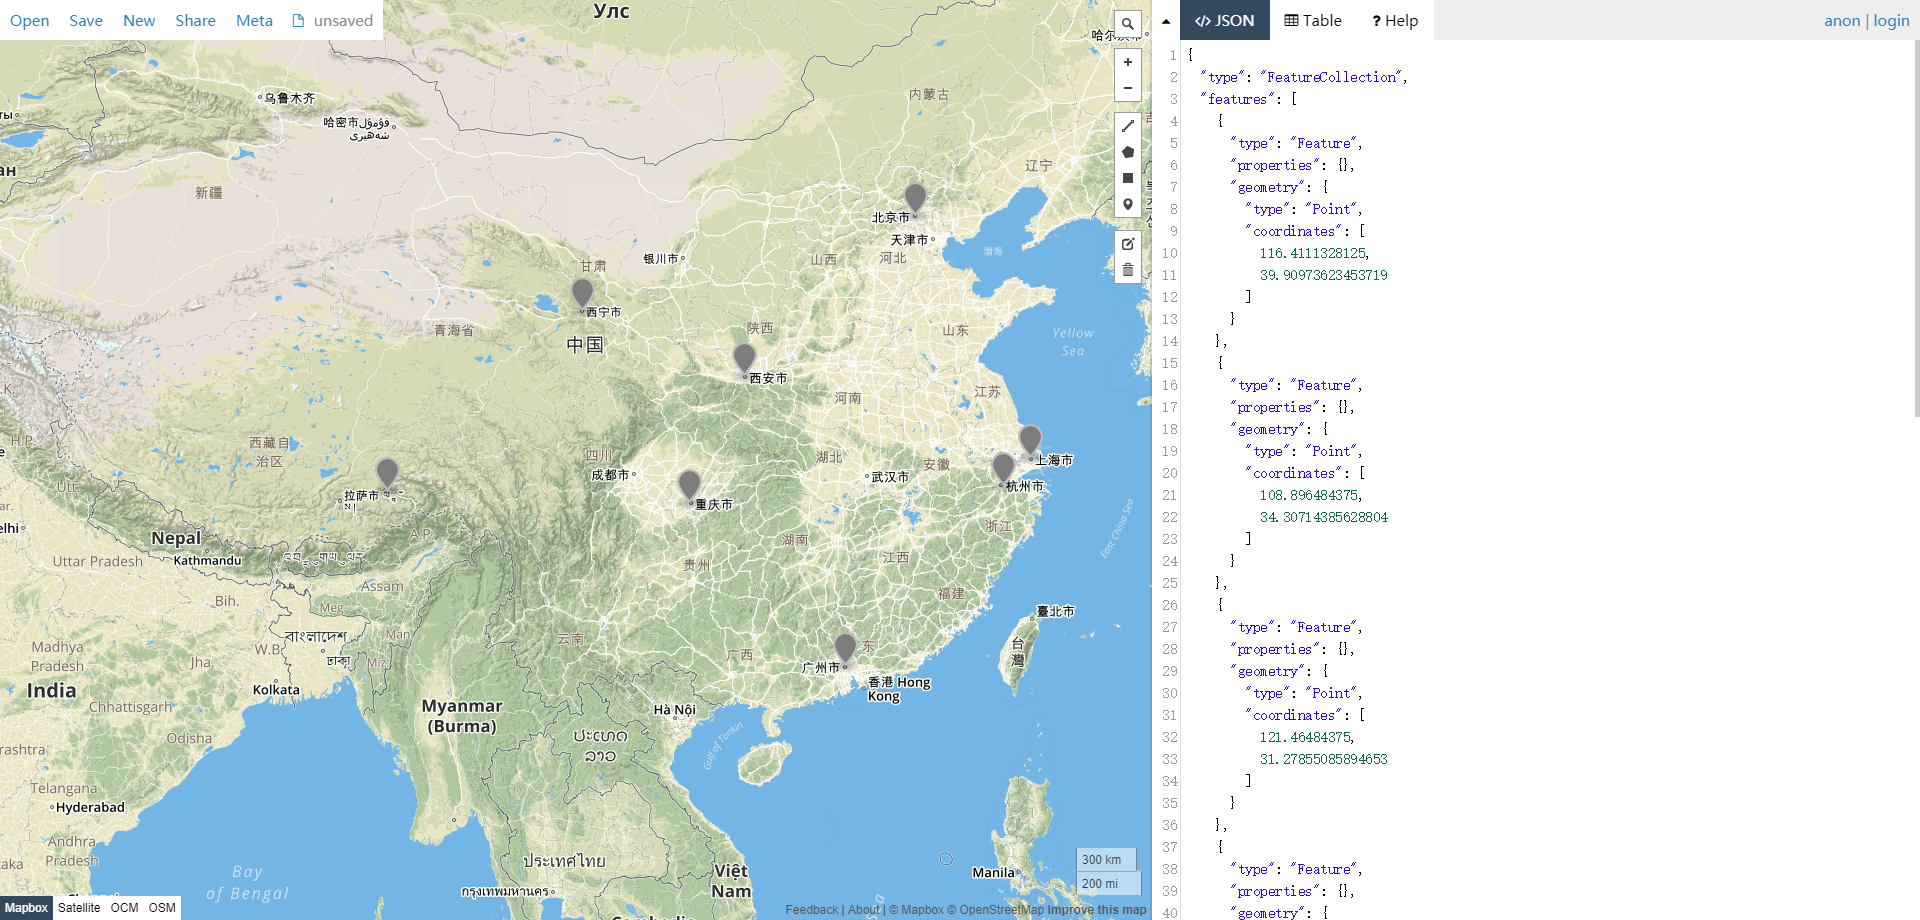1920x920 pixels.
Task: Switch basemap to Satellite
Action: point(79,908)
